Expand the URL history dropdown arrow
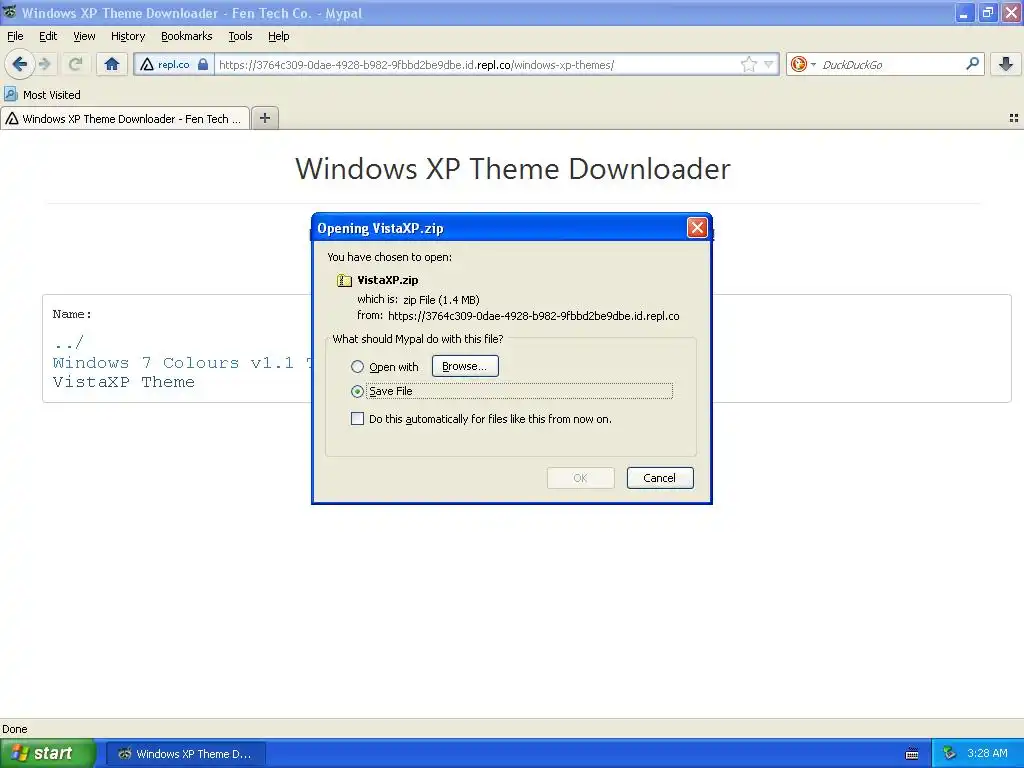Image resolution: width=1024 pixels, height=768 pixels. (769, 64)
